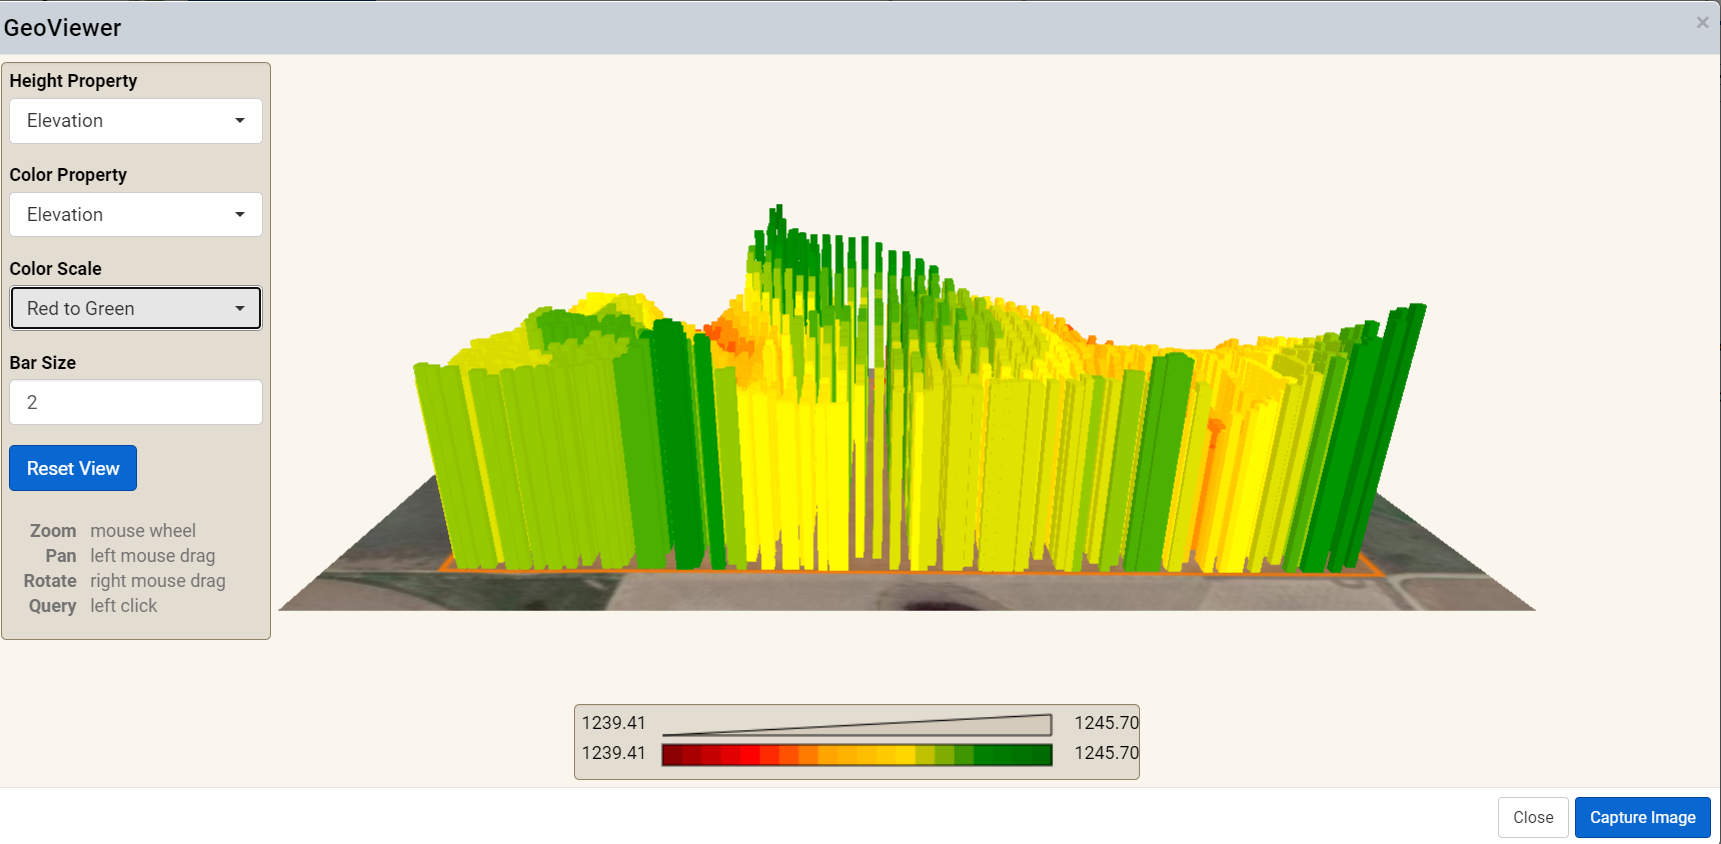Viewport: 1721px width, 844px height.
Task: Click the 'Zoom' hint label
Action: (x=53, y=531)
